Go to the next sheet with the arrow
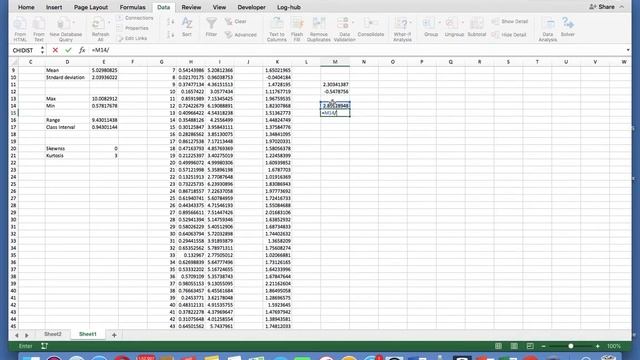Screen dimensions: 640x360 click(x=27, y=335)
